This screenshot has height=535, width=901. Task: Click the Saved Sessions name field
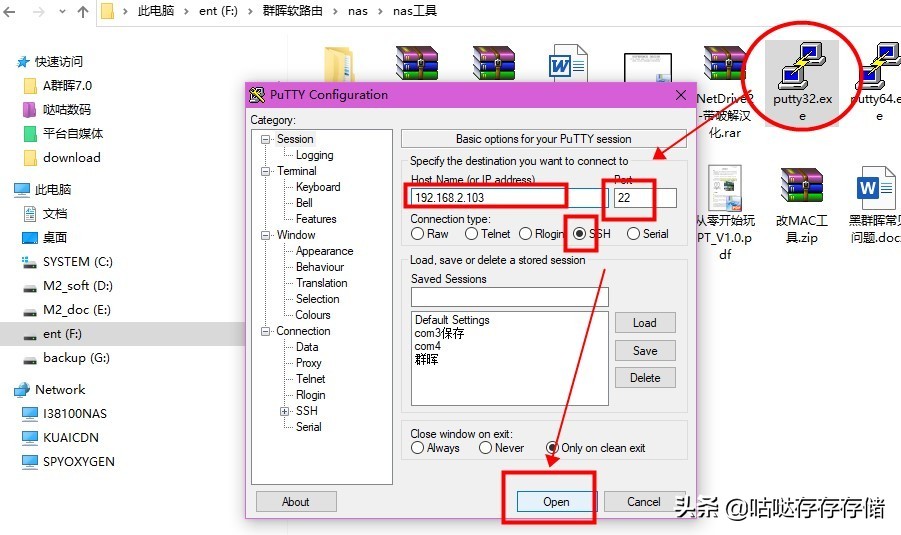510,297
